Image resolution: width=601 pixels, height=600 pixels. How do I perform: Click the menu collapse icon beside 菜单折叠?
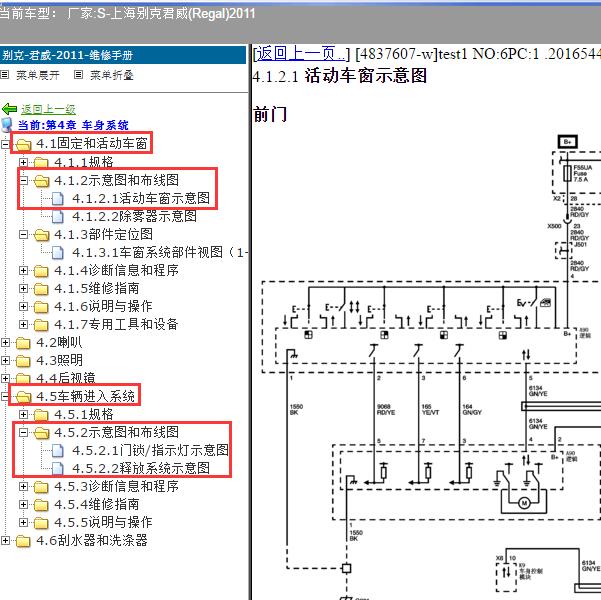pos(78,75)
